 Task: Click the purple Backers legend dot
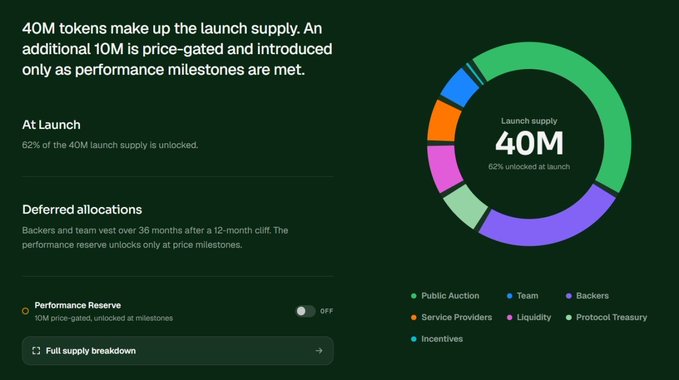[569, 296]
